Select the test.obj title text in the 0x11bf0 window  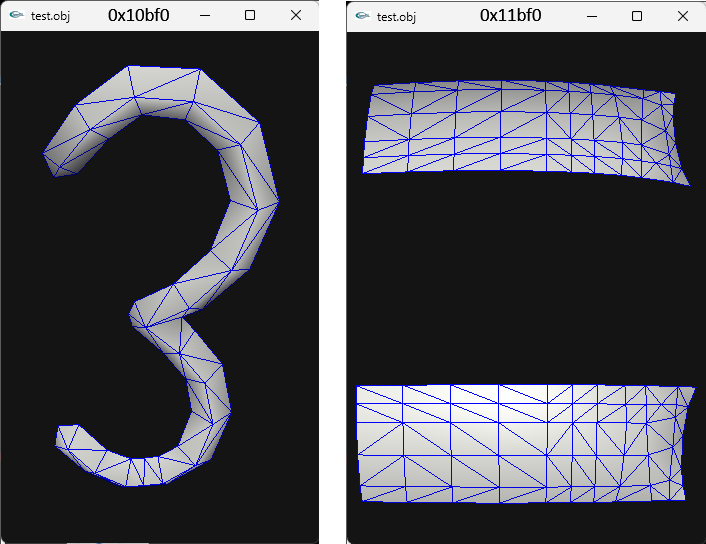[x=396, y=16]
